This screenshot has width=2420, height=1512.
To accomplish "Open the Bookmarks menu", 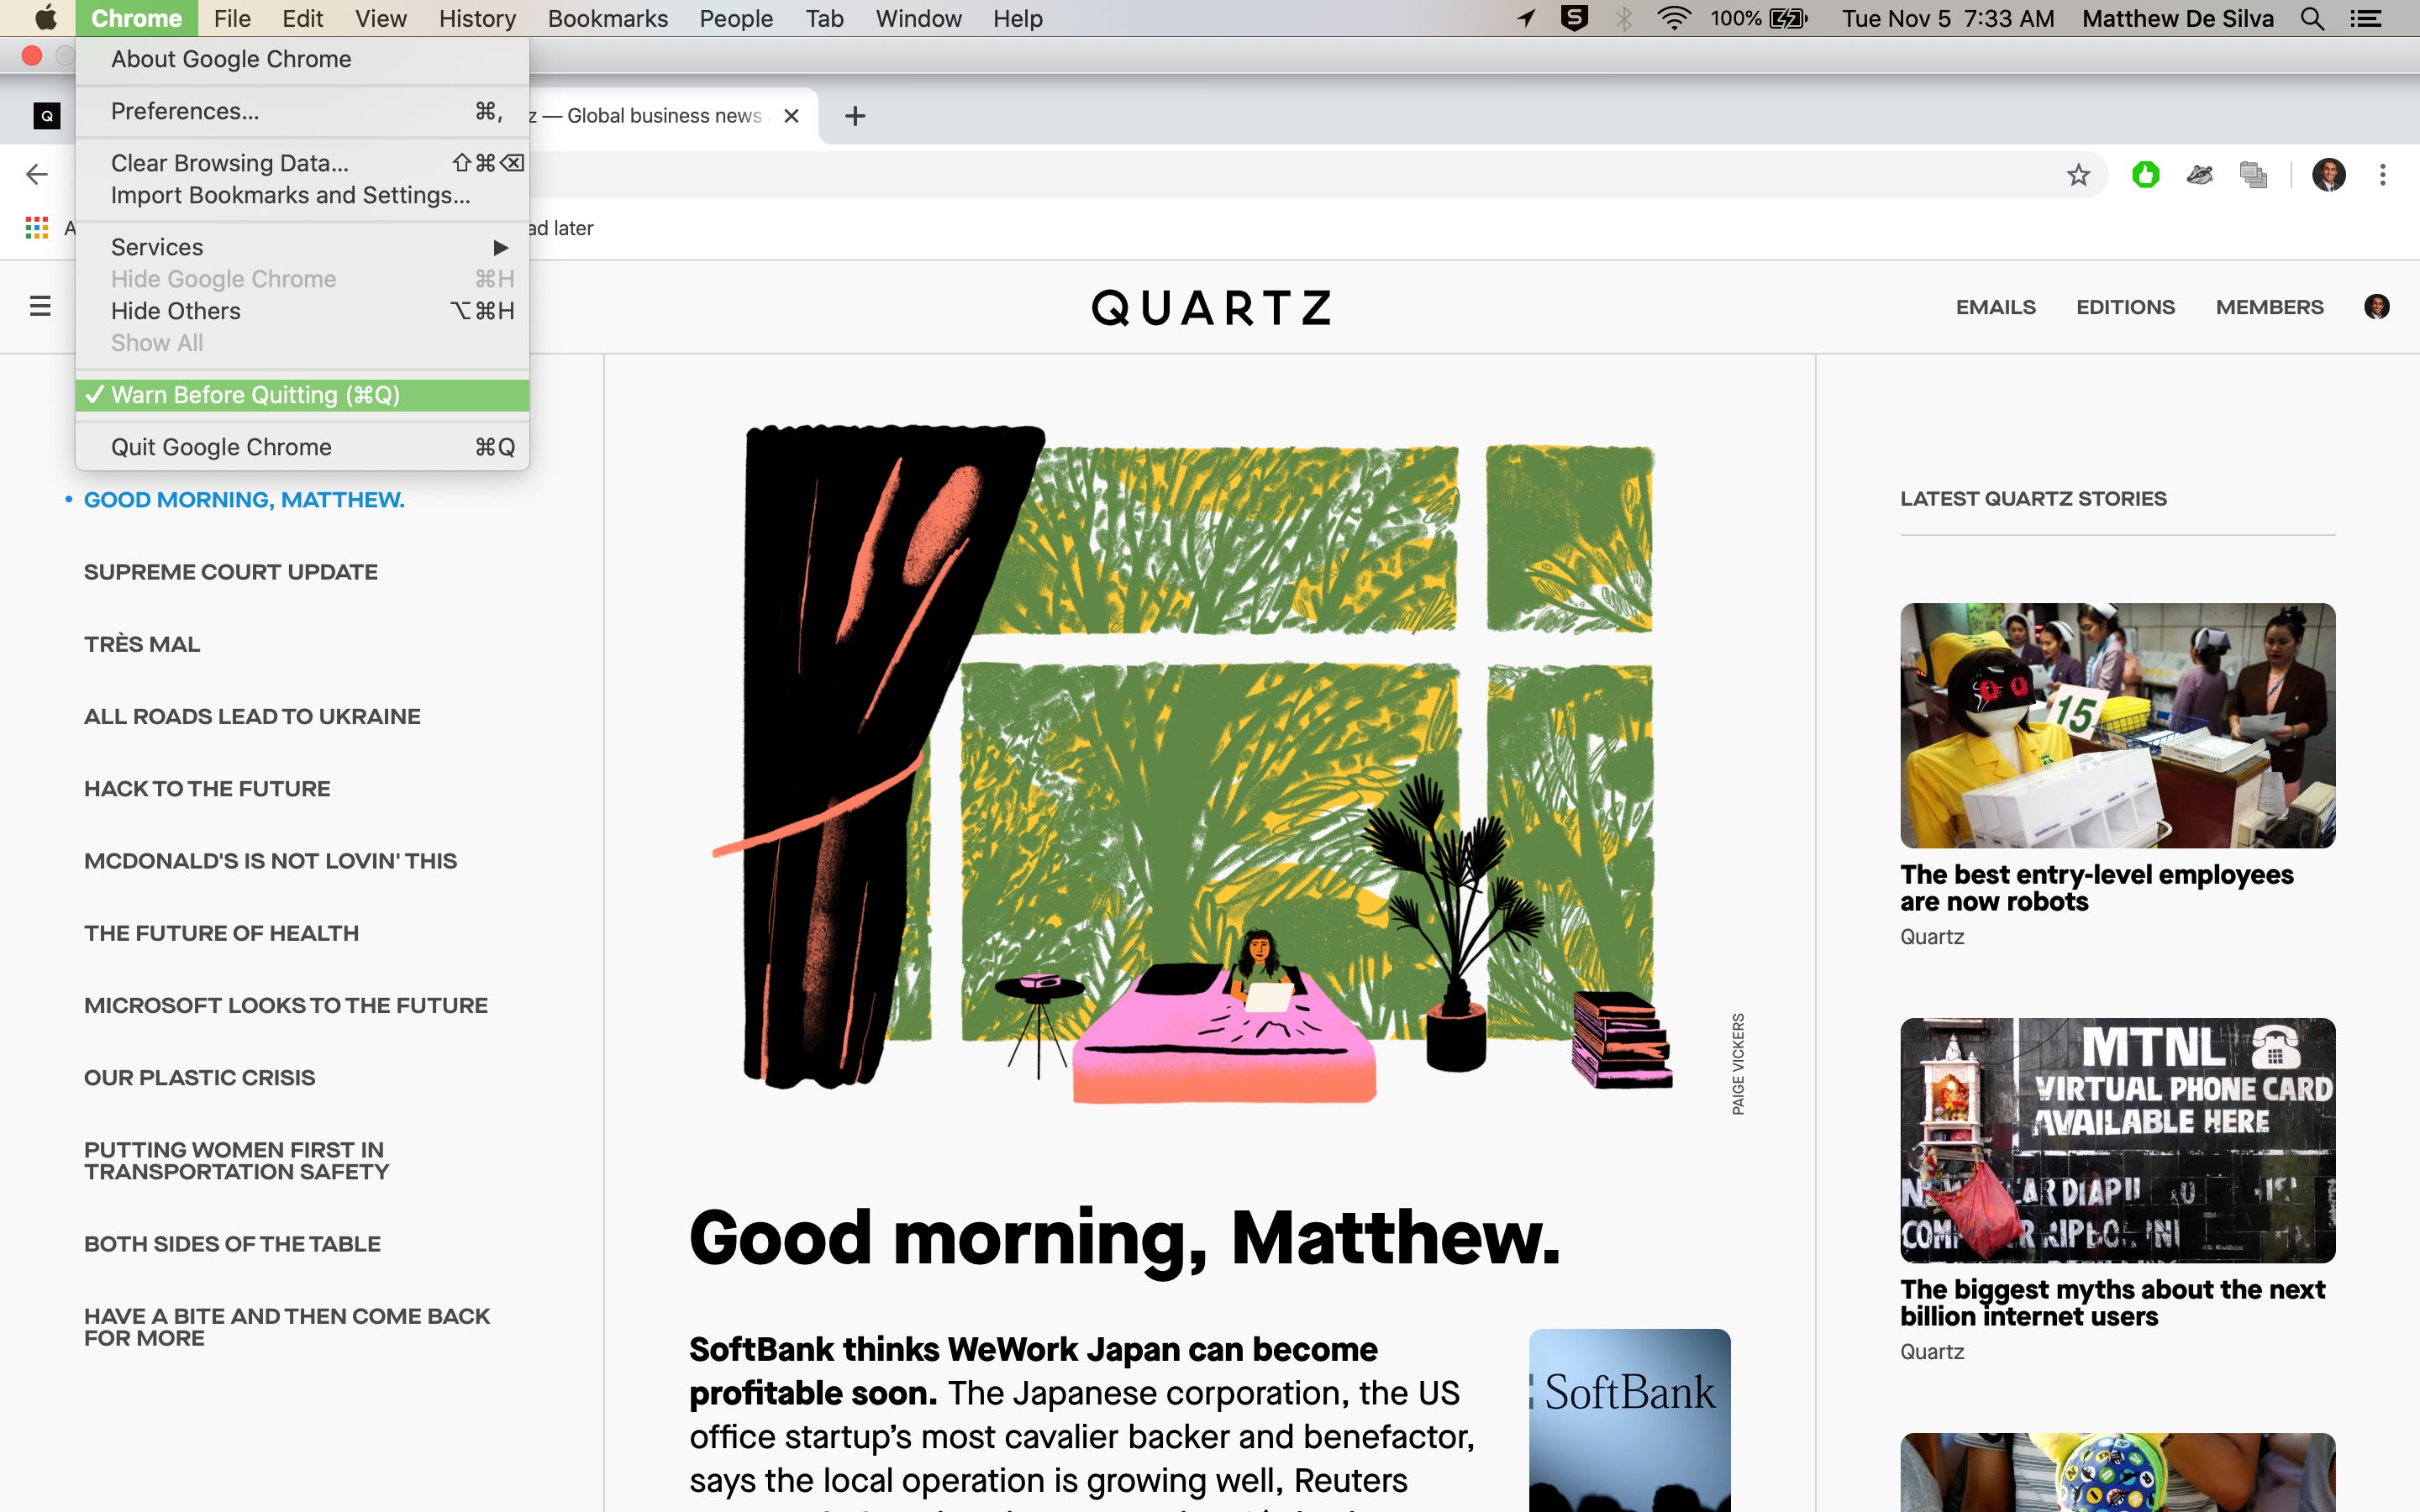I will click(608, 18).
